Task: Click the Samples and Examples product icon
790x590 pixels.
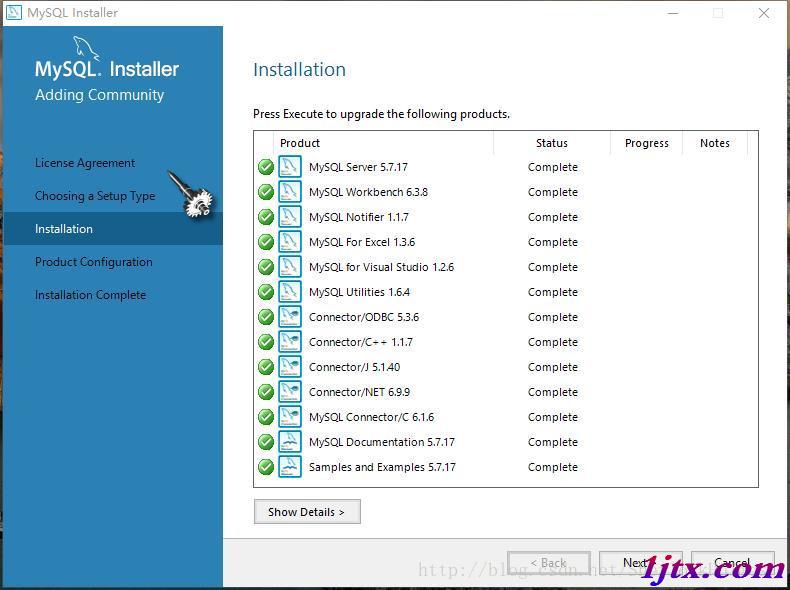Action: 290,467
